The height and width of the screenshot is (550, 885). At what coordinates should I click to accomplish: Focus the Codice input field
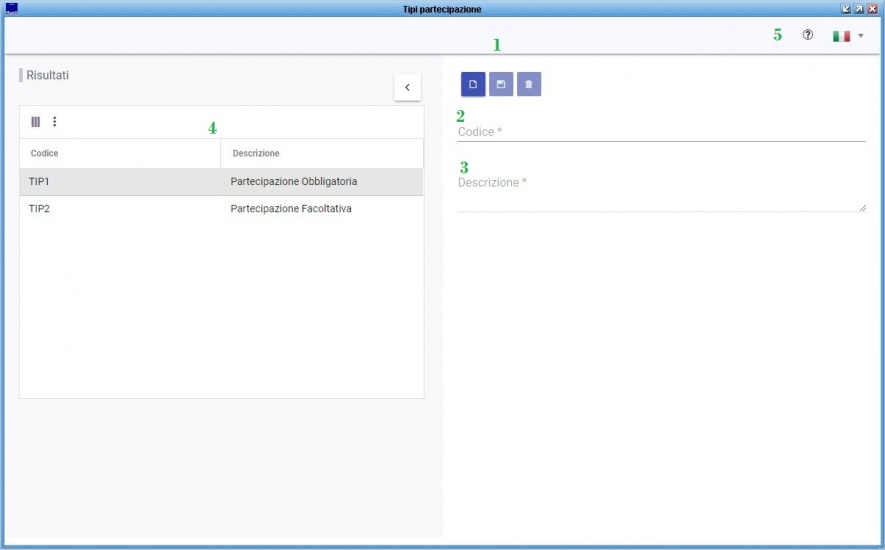tap(661, 132)
